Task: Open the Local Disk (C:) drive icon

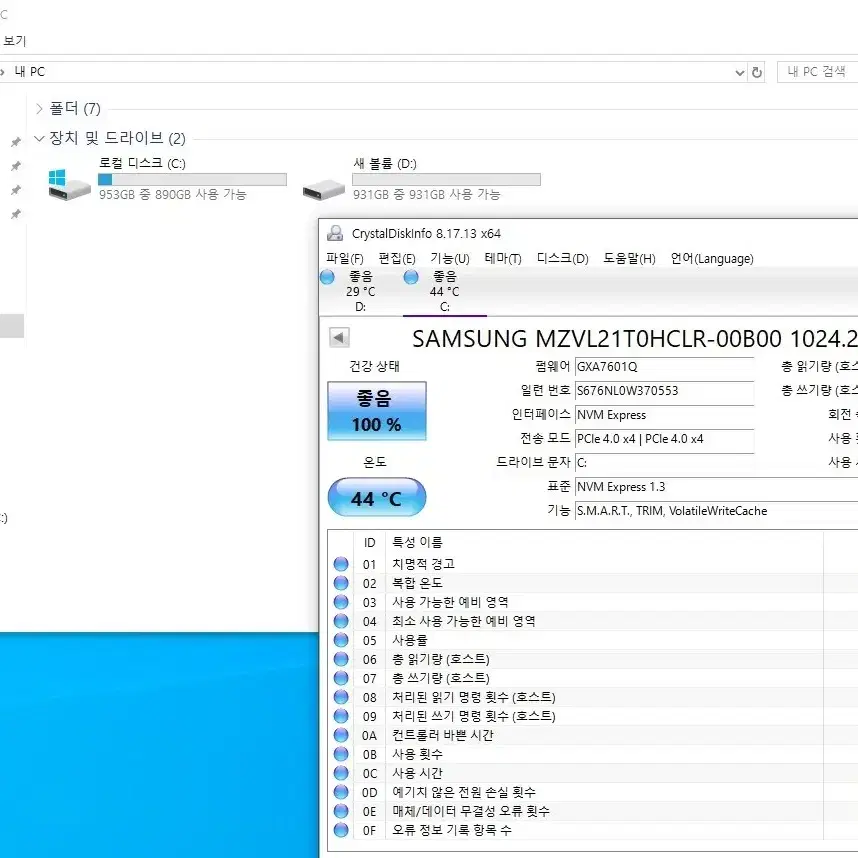Action: tap(69, 184)
